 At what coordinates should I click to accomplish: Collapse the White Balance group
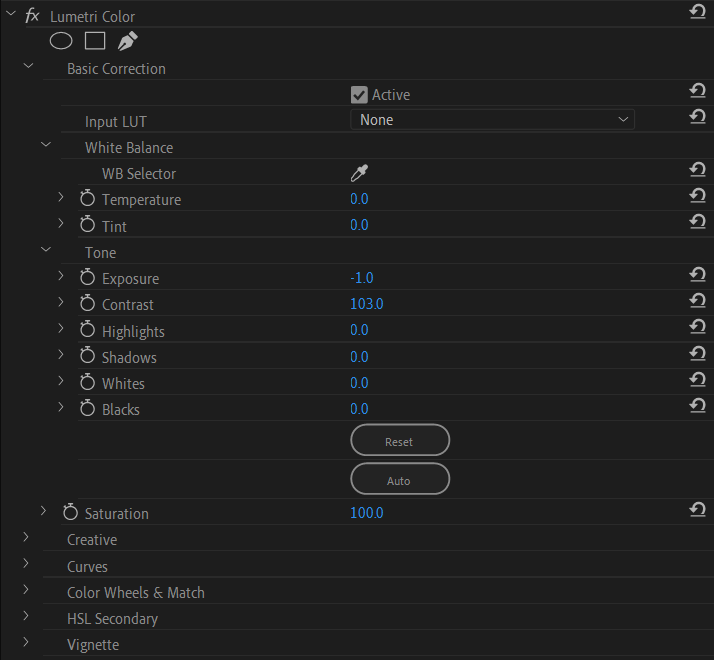pos(46,145)
